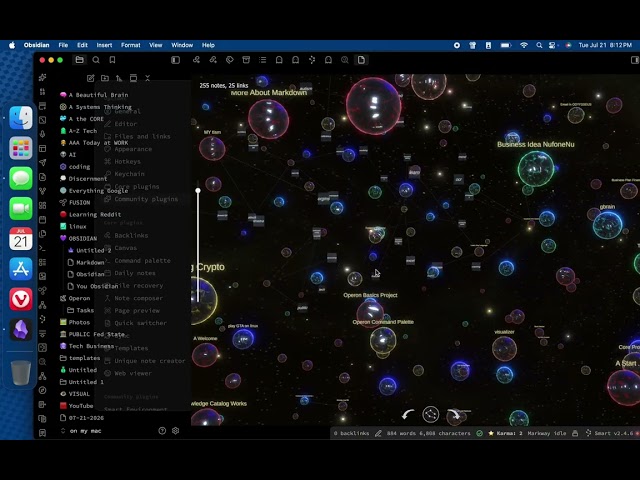Open the Insert menu

click(x=104, y=45)
